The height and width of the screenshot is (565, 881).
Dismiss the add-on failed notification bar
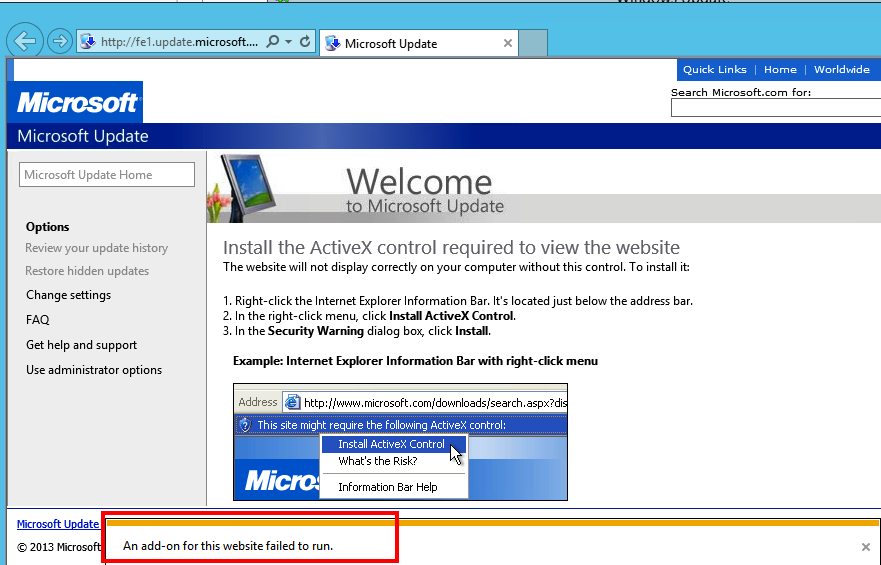866,546
